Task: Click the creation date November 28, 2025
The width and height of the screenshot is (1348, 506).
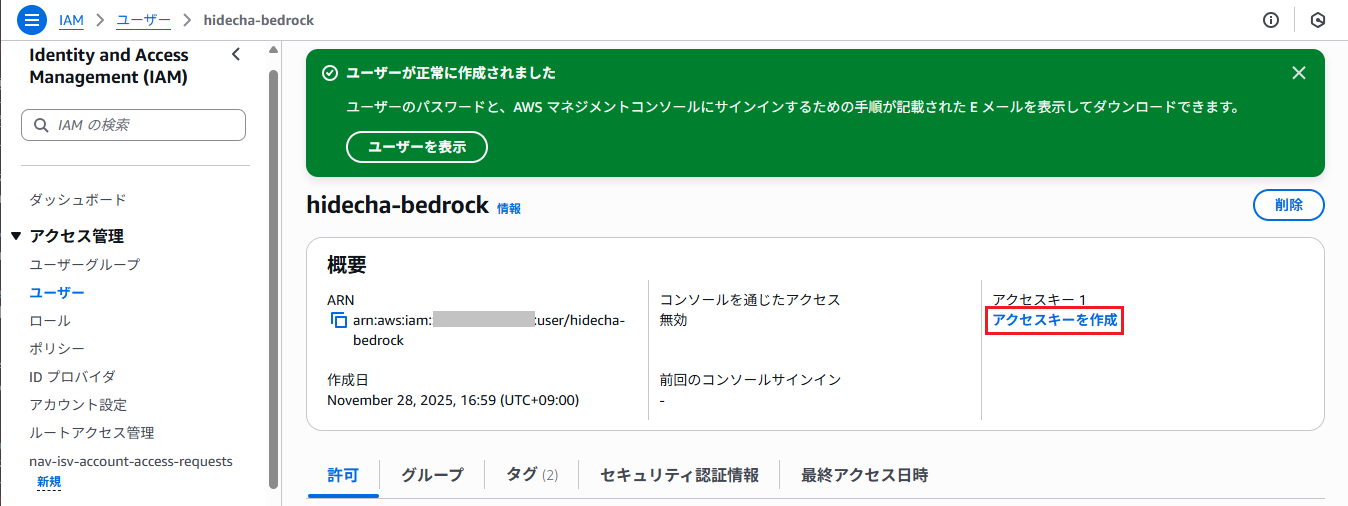Action: point(453,400)
